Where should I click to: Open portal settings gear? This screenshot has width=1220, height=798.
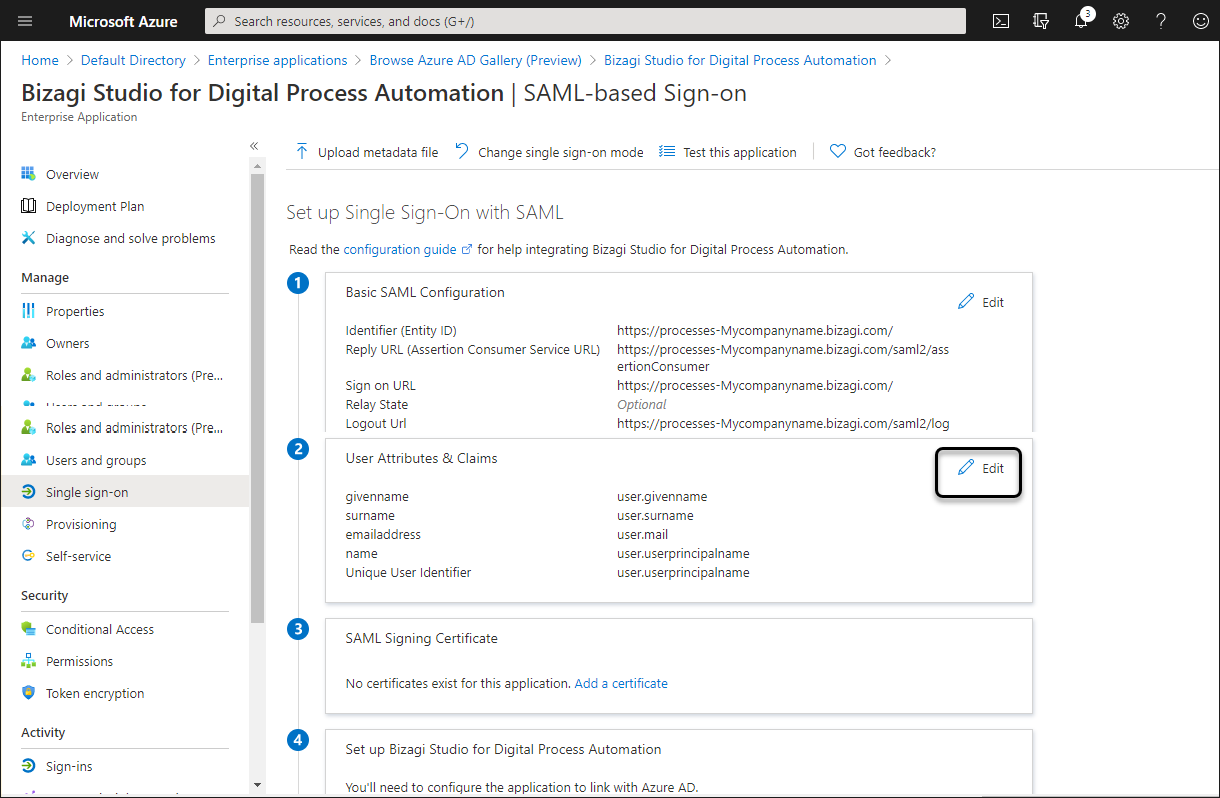point(1121,21)
